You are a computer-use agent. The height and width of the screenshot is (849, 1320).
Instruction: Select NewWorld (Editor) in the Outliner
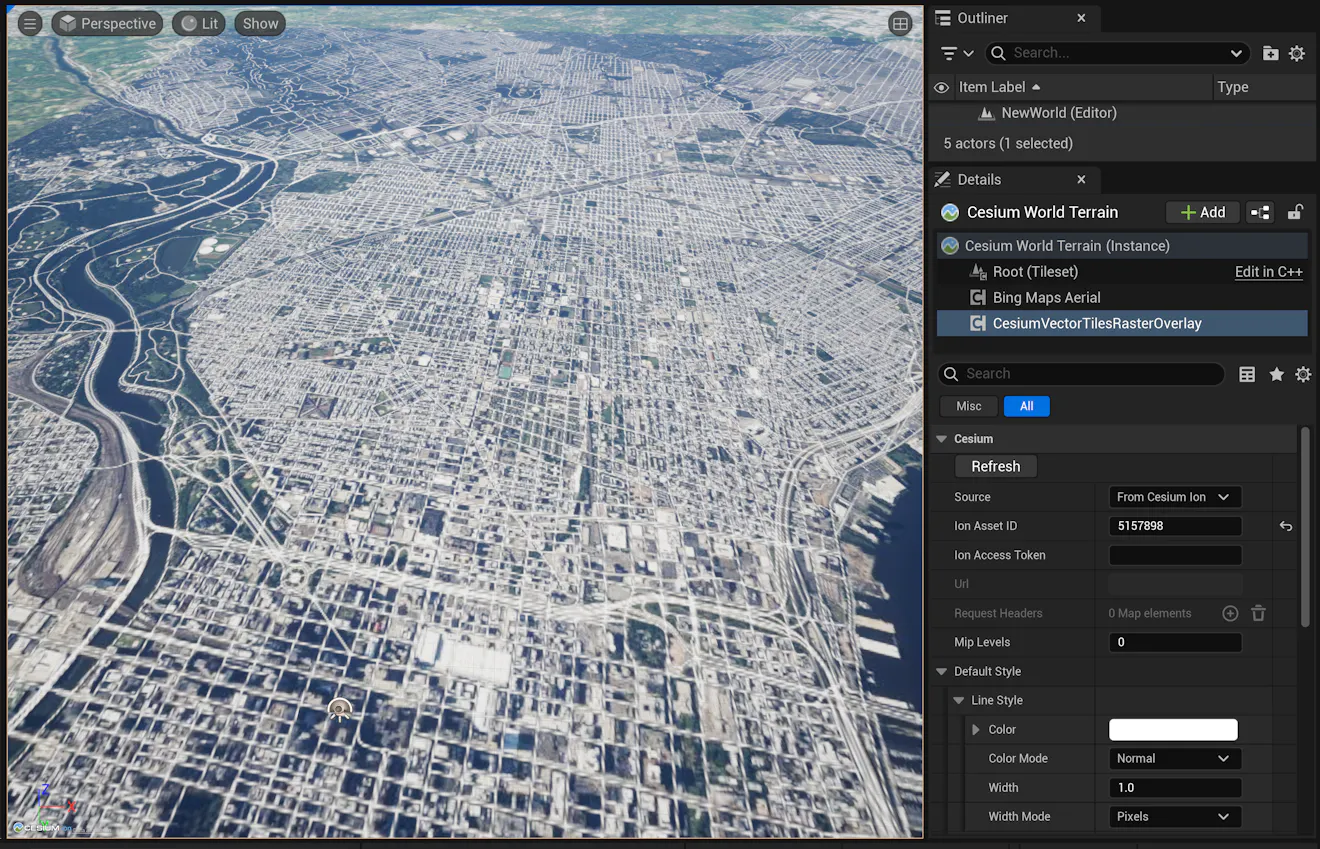[x=1059, y=113]
